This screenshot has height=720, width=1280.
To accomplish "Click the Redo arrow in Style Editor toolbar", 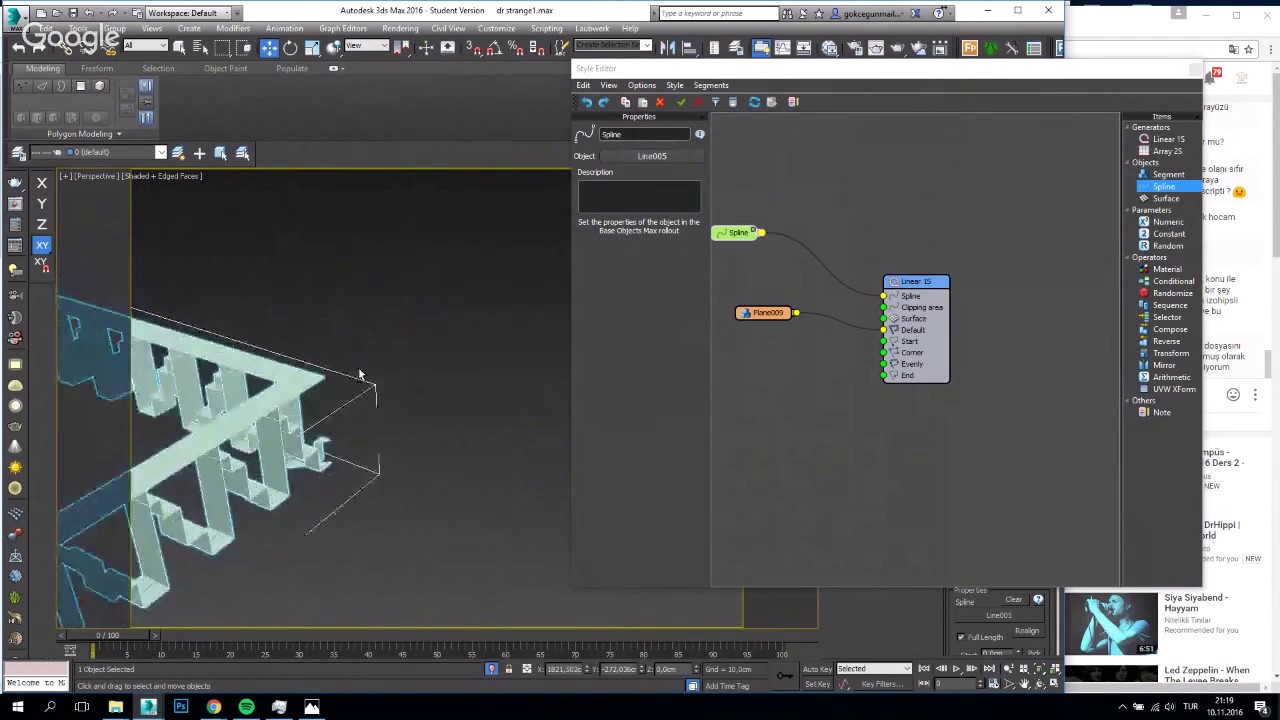I will click(x=603, y=102).
